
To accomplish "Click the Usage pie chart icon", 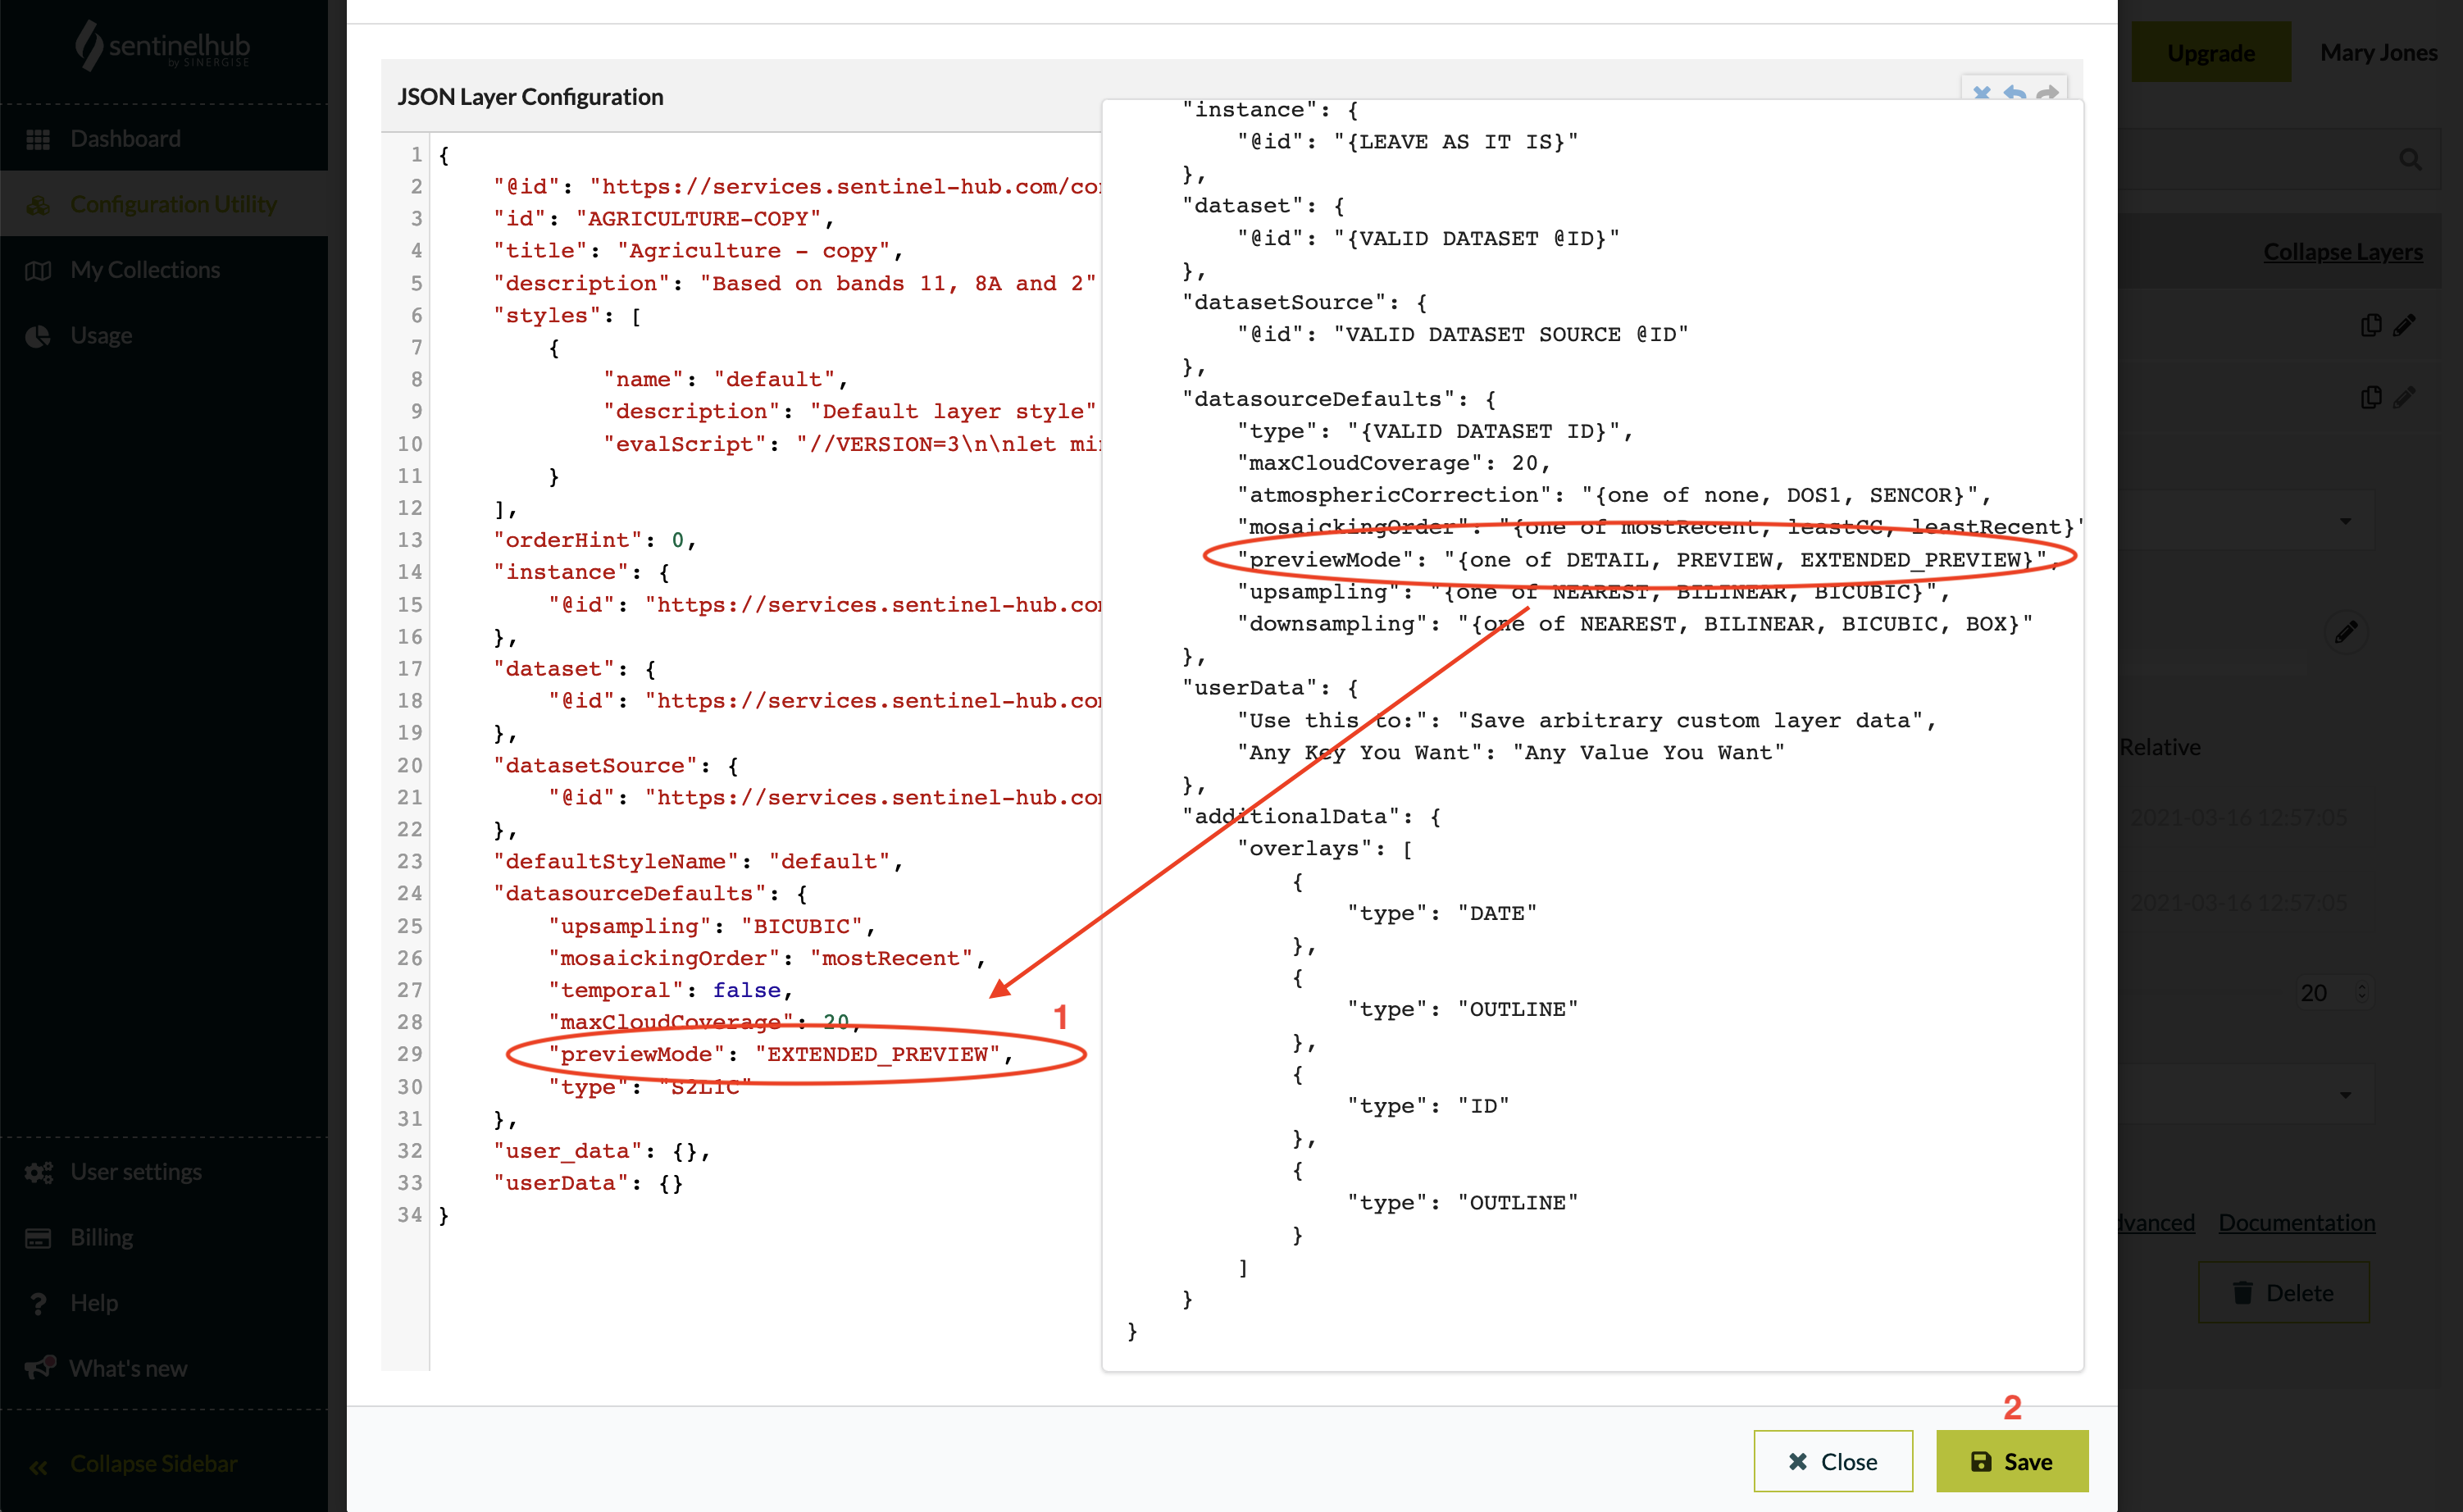I will (x=38, y=336).
